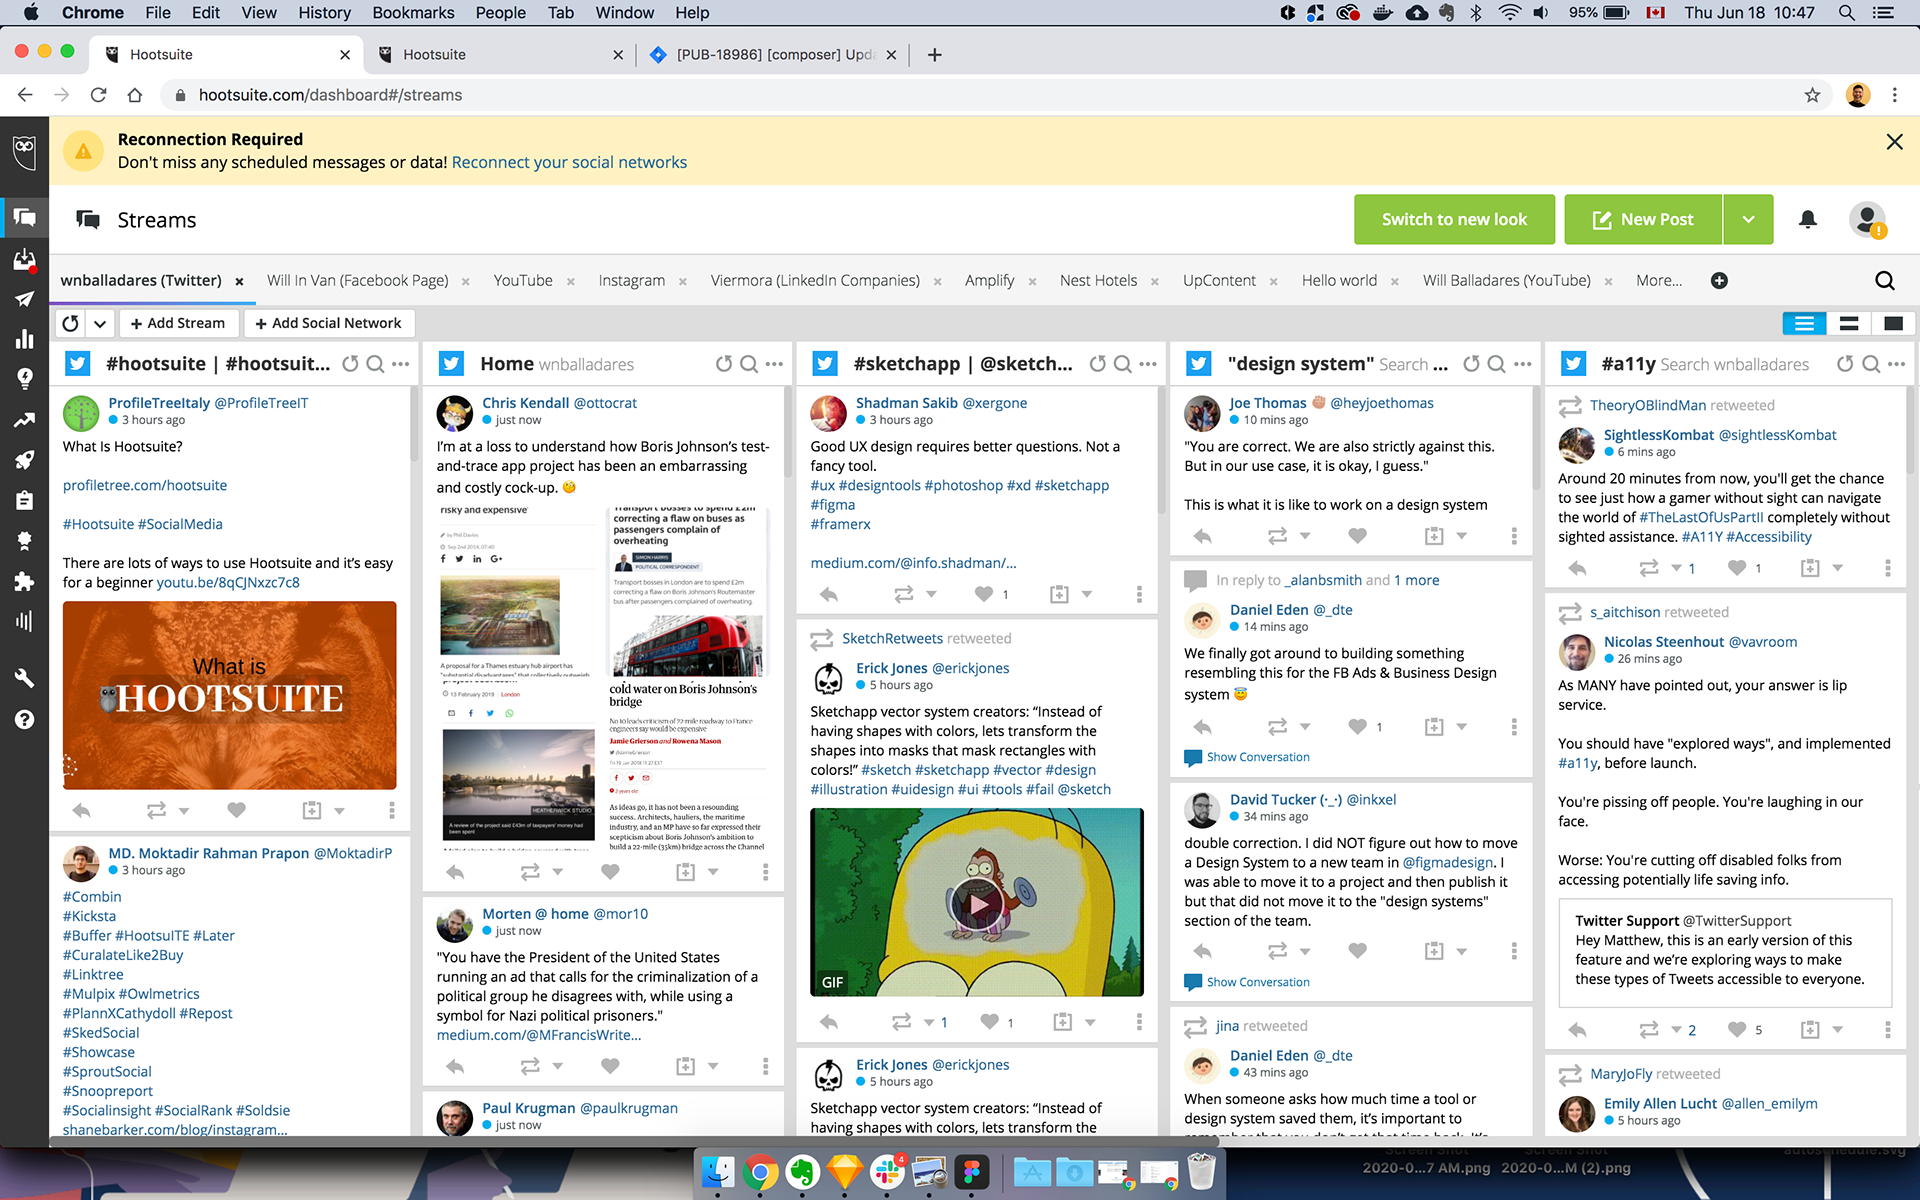
Task: Open the Streams icon in the left sidebar
Action: (24, 217)
